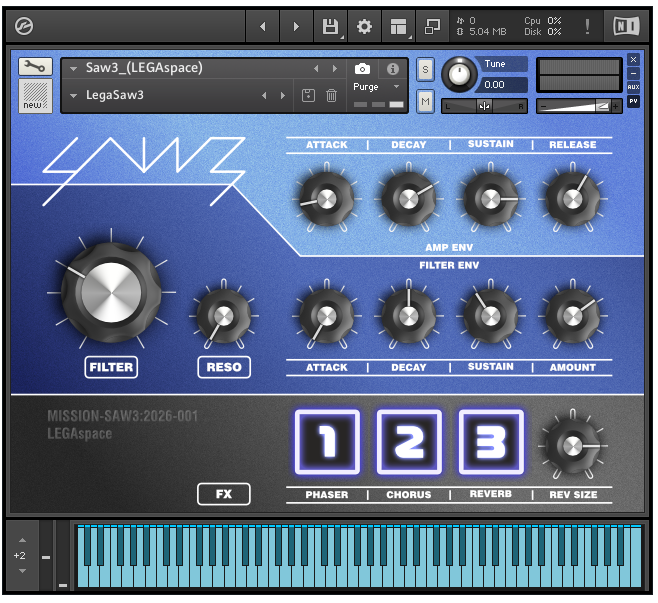The width and height of the screenshot is (658, 603).
Task: Open the workspace layout panel icon
Action: click(399, 26)
